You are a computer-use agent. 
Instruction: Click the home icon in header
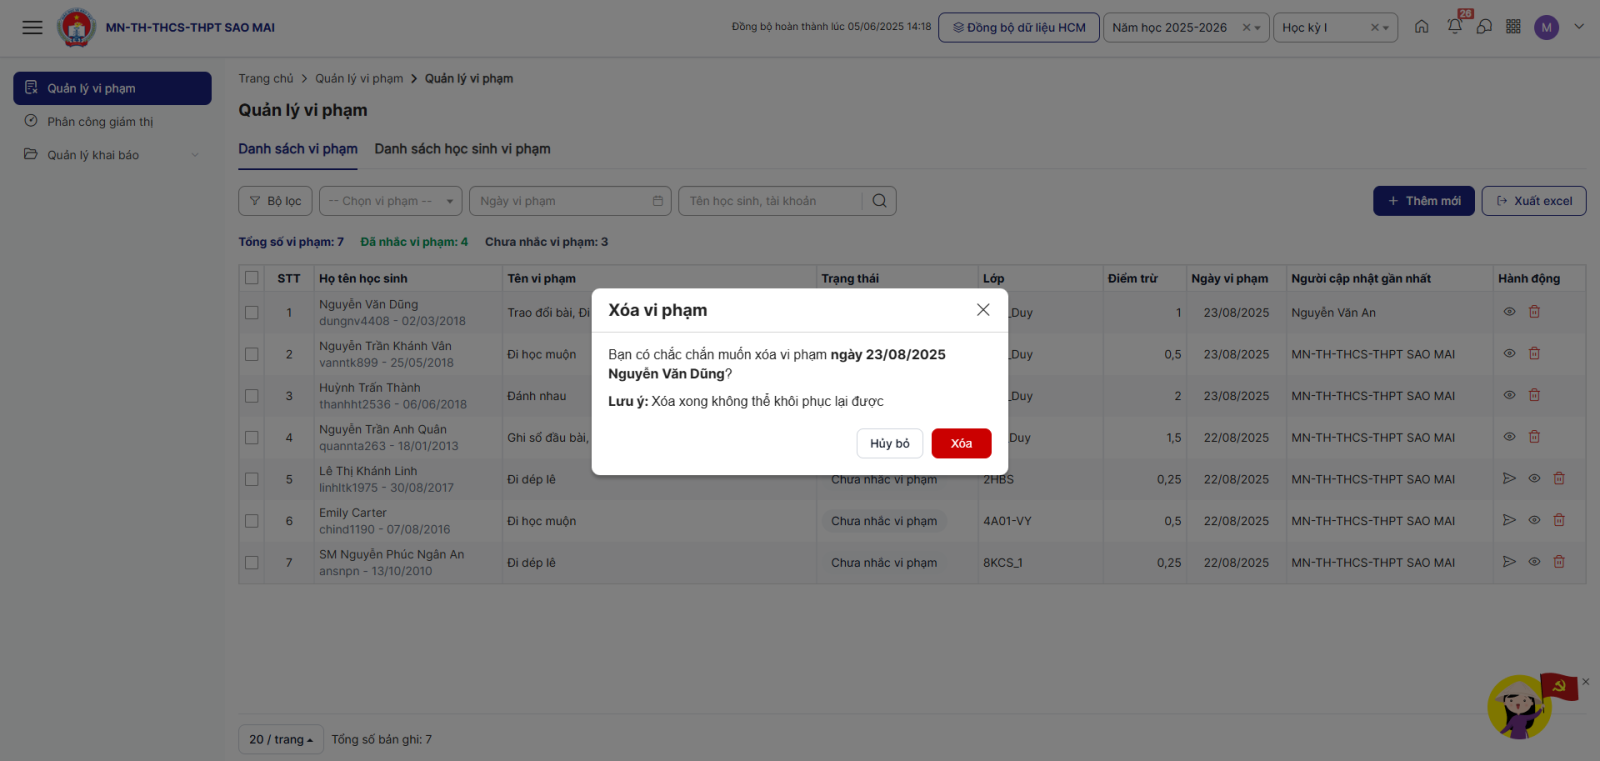click(x=1421, y=27)
